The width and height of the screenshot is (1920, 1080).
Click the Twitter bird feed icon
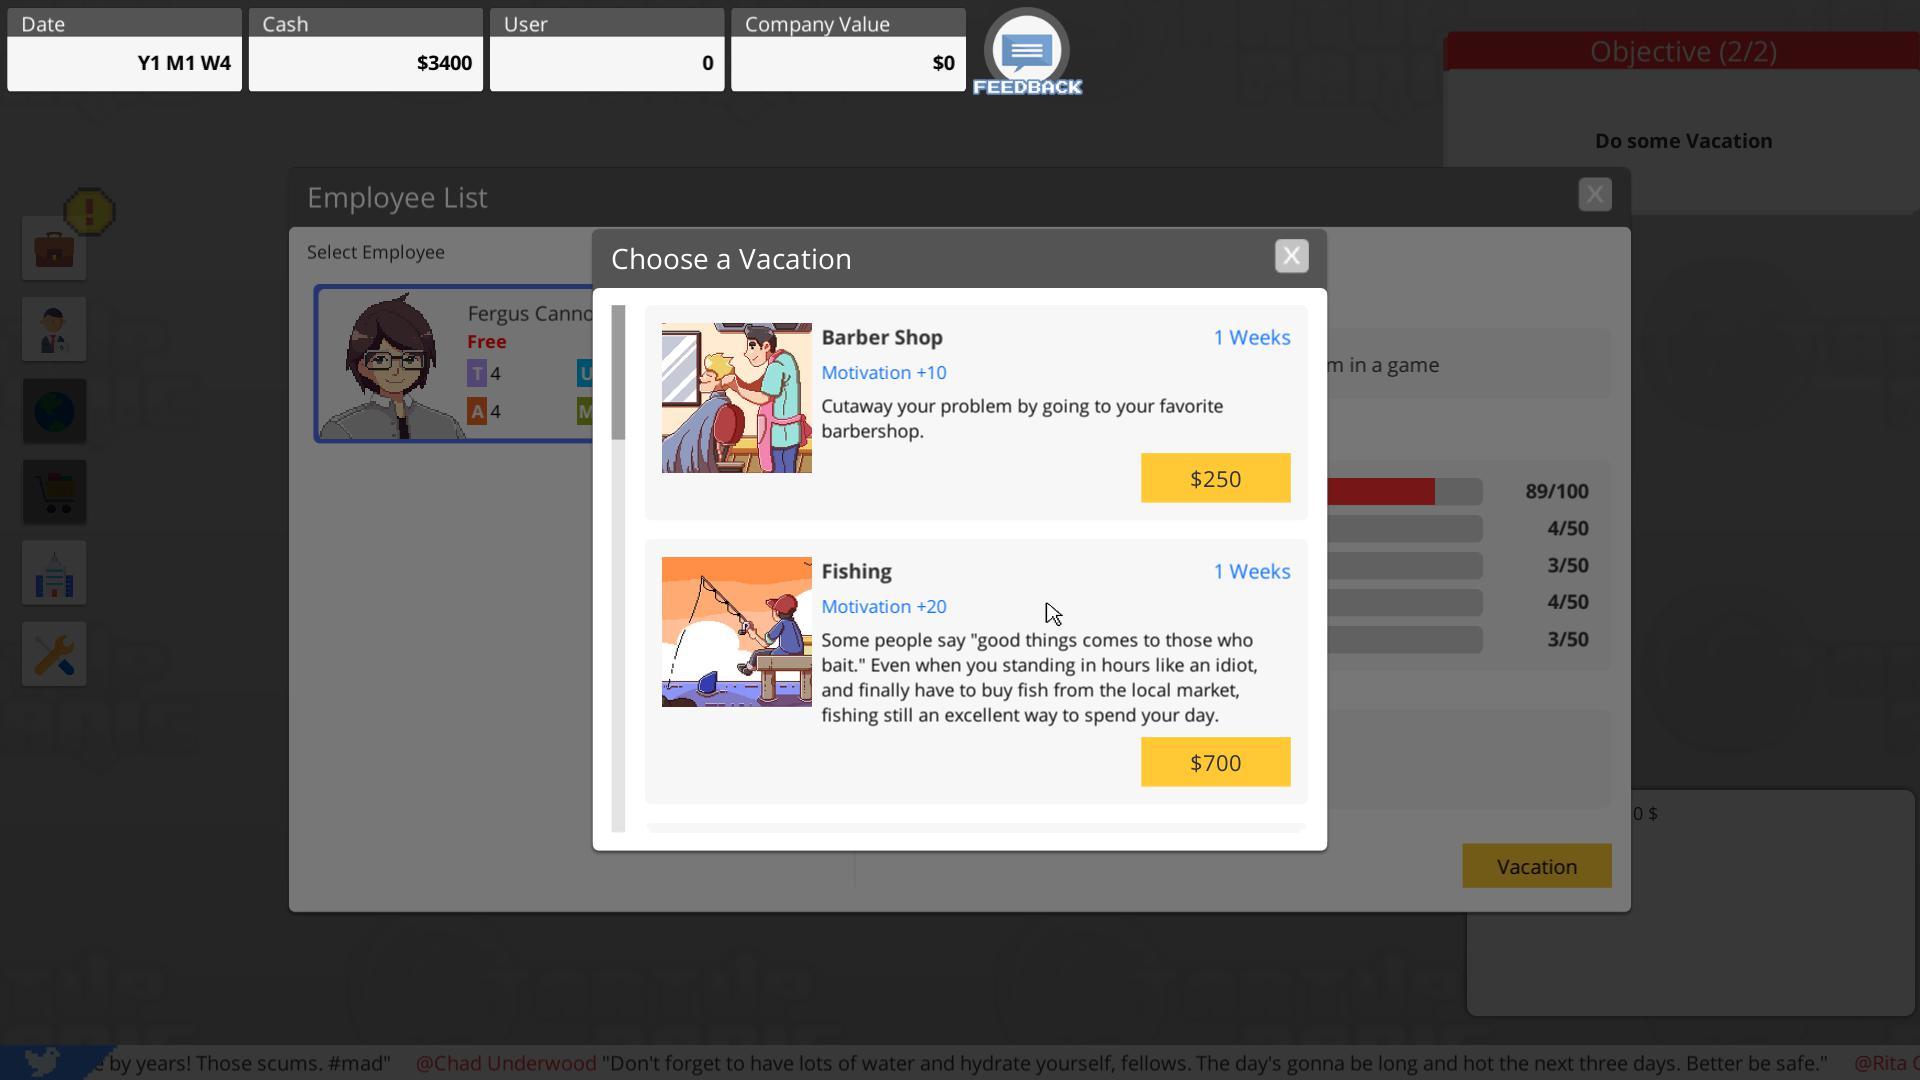[x=42, y=1061]
